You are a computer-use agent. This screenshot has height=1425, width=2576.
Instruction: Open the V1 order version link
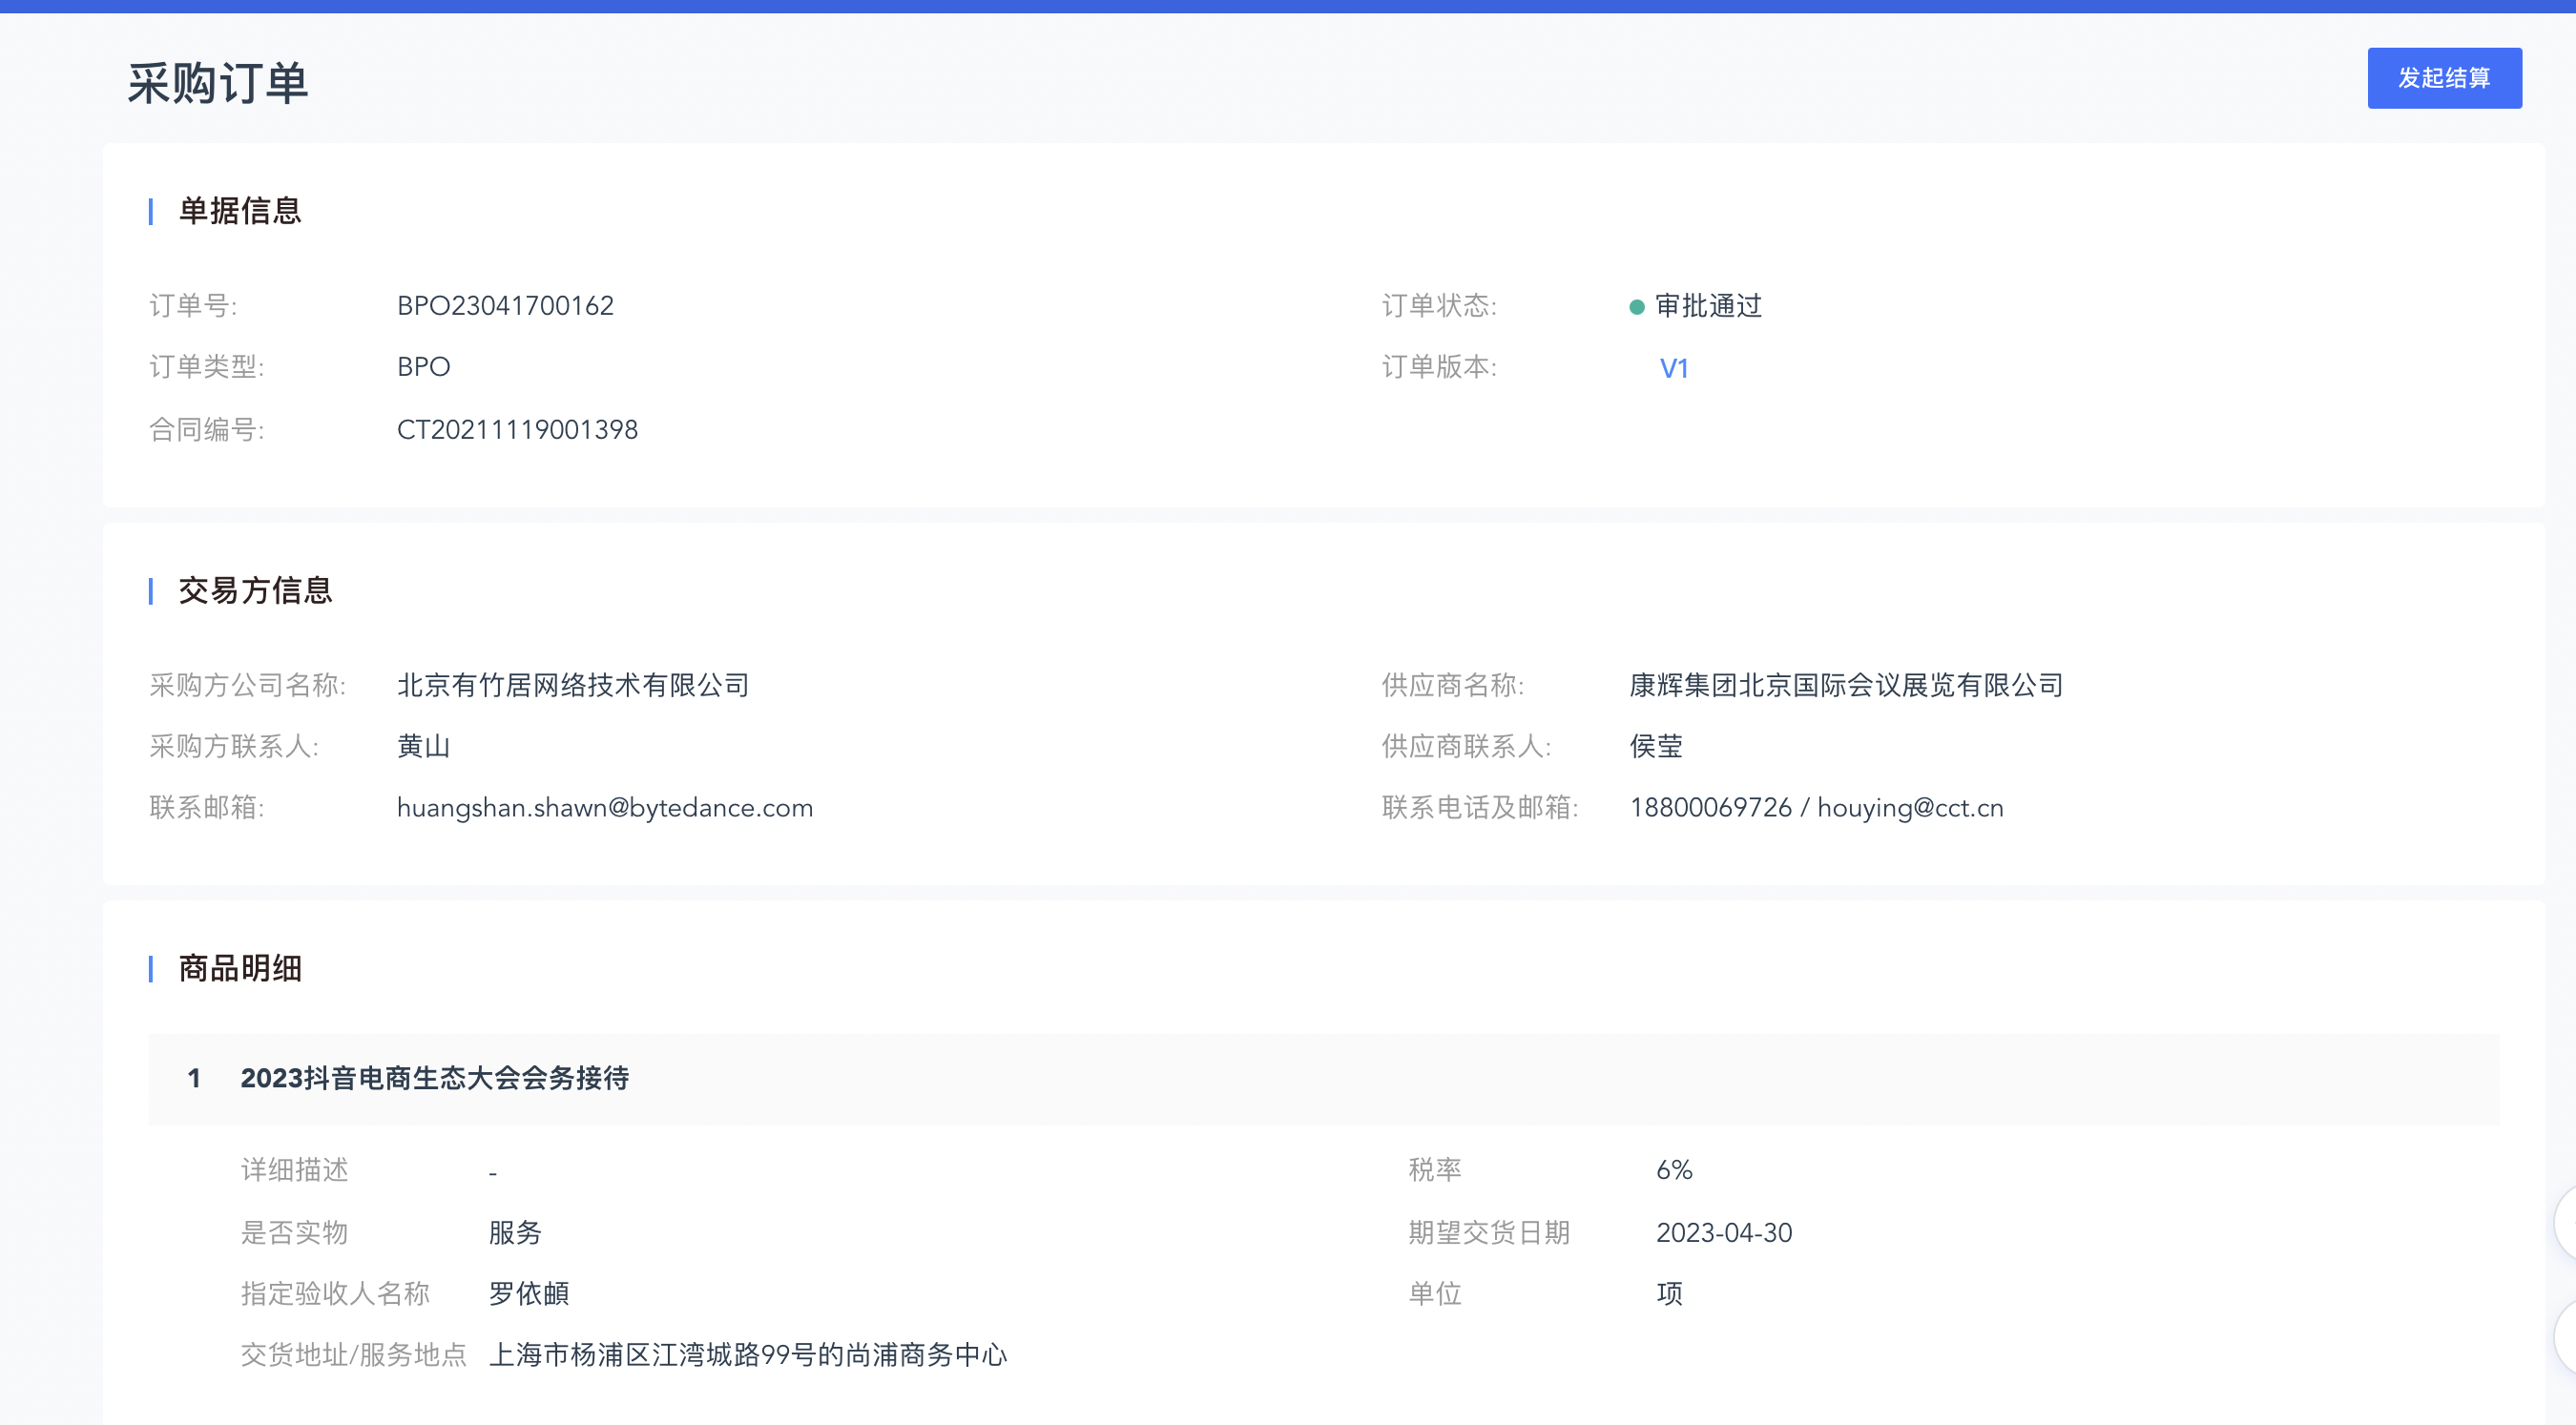[x=1673, y=369]
